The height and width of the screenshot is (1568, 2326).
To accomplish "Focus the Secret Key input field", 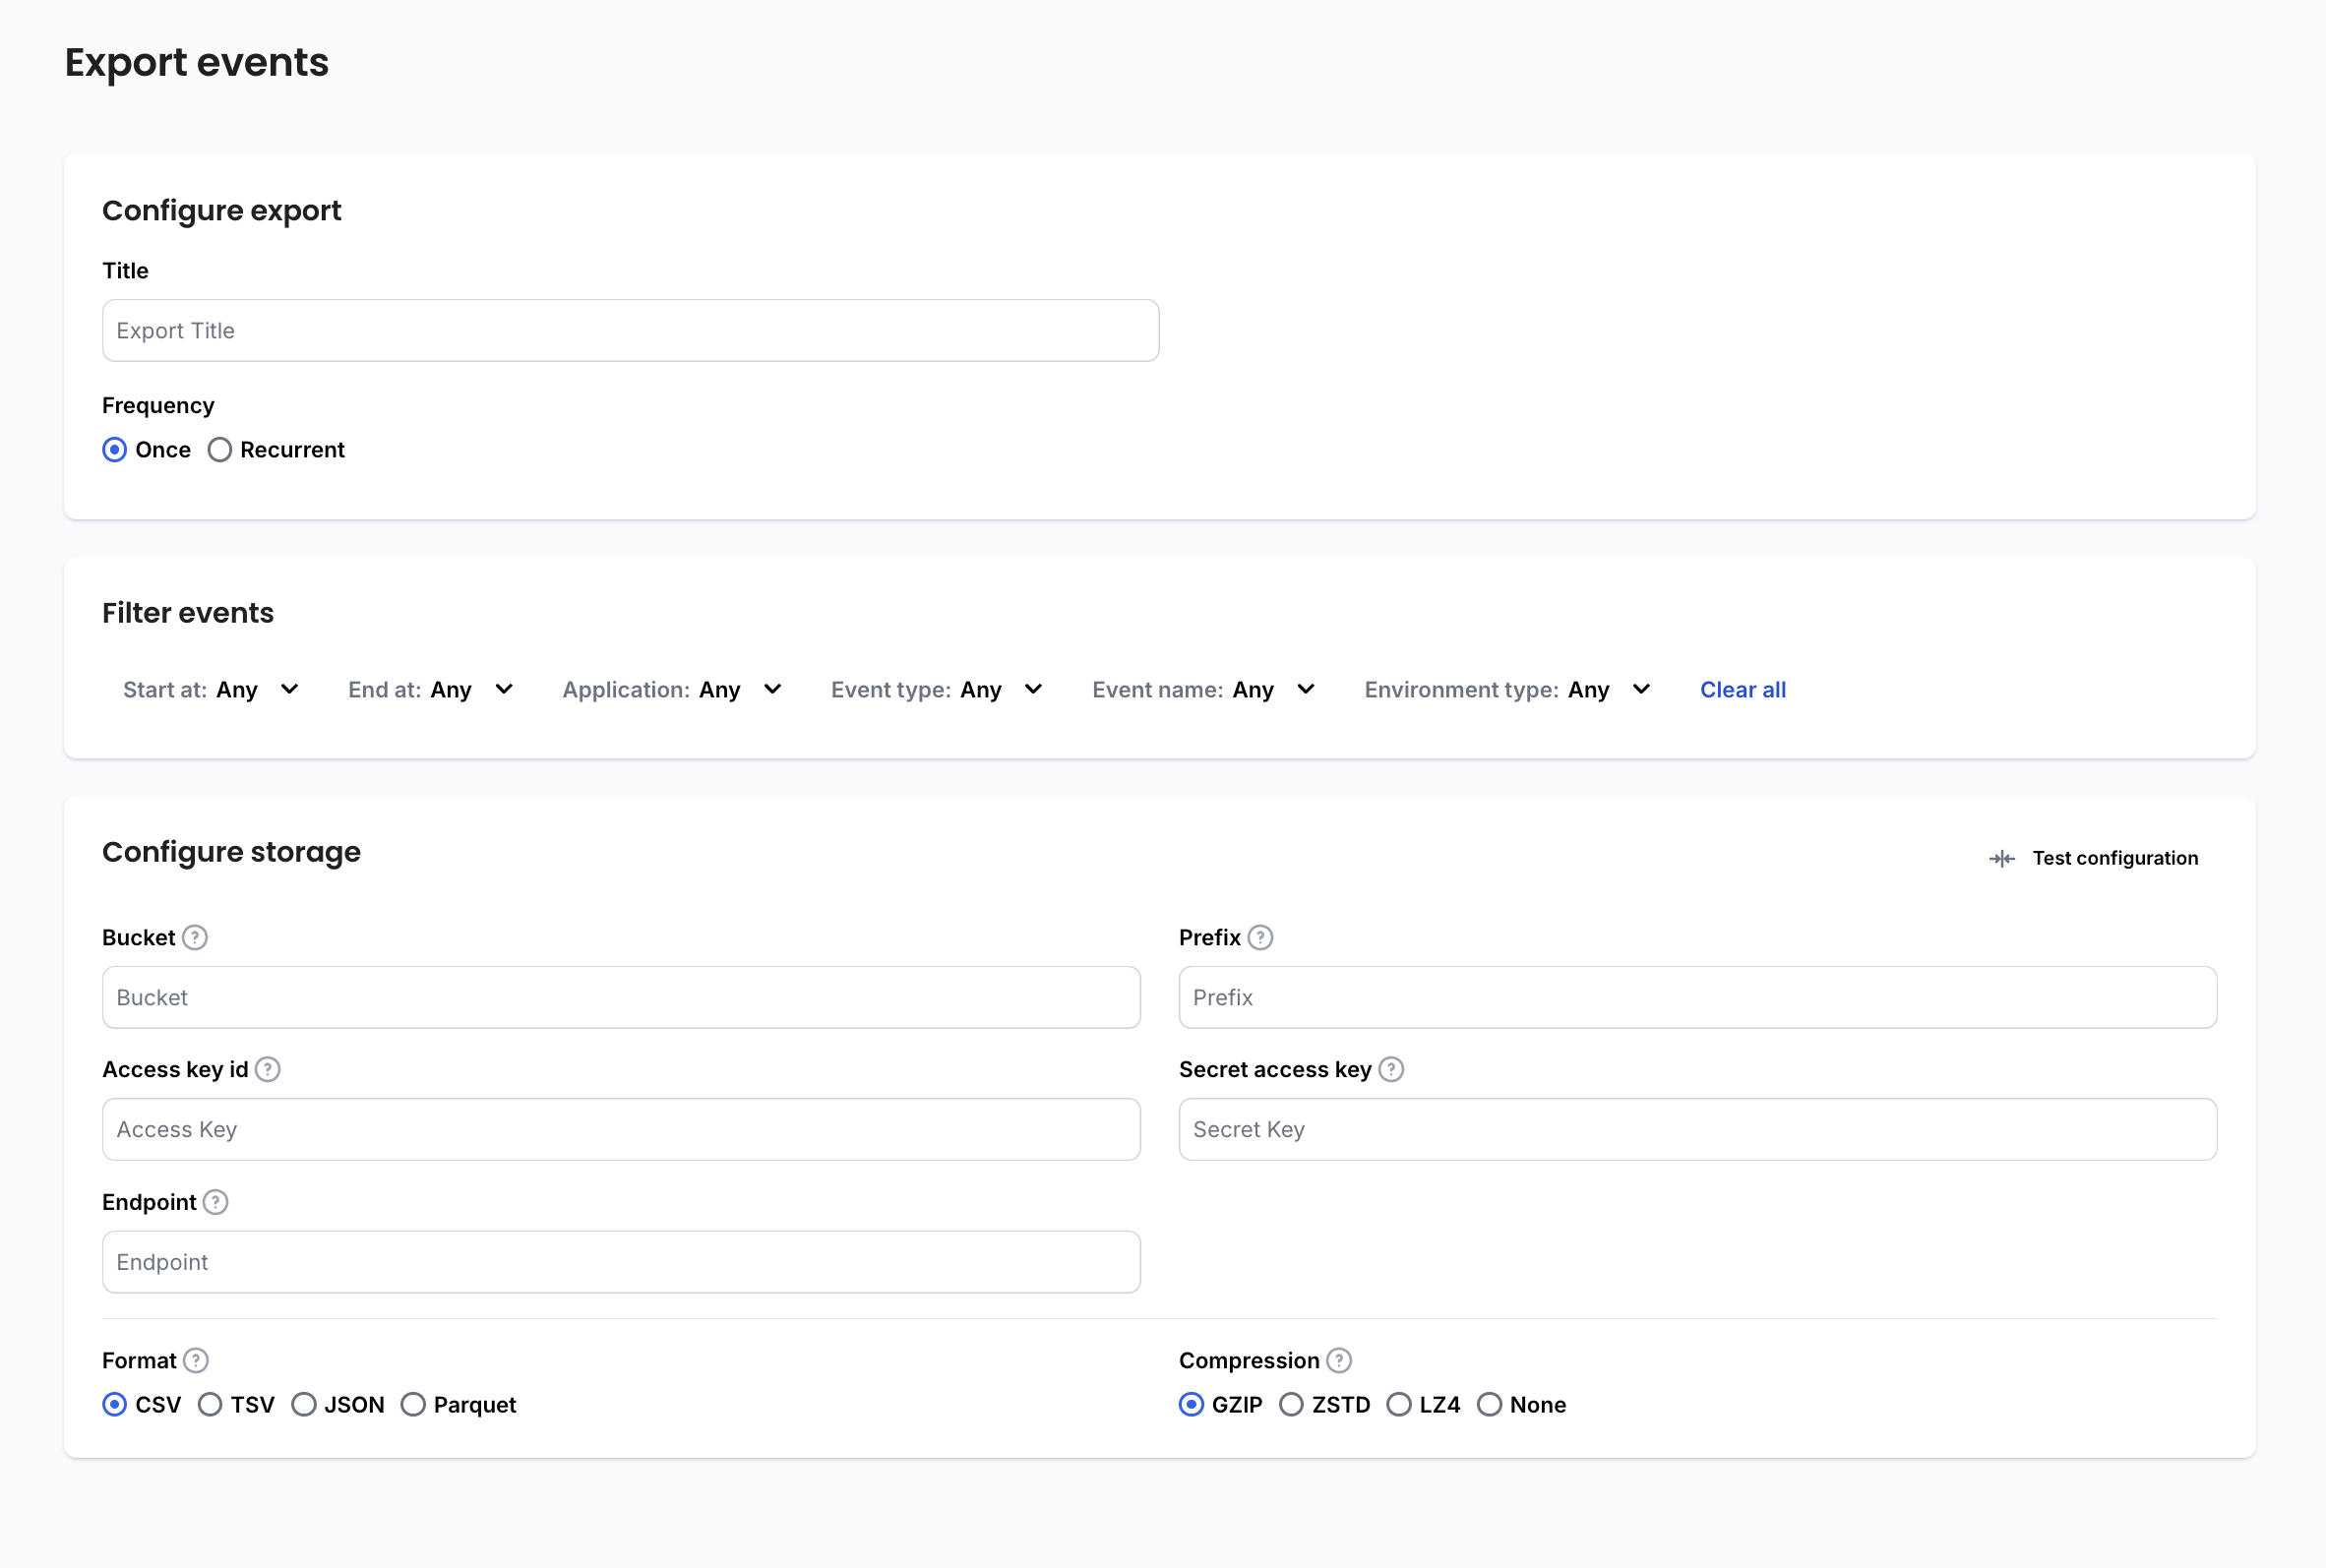I will click(1698, 1130).
